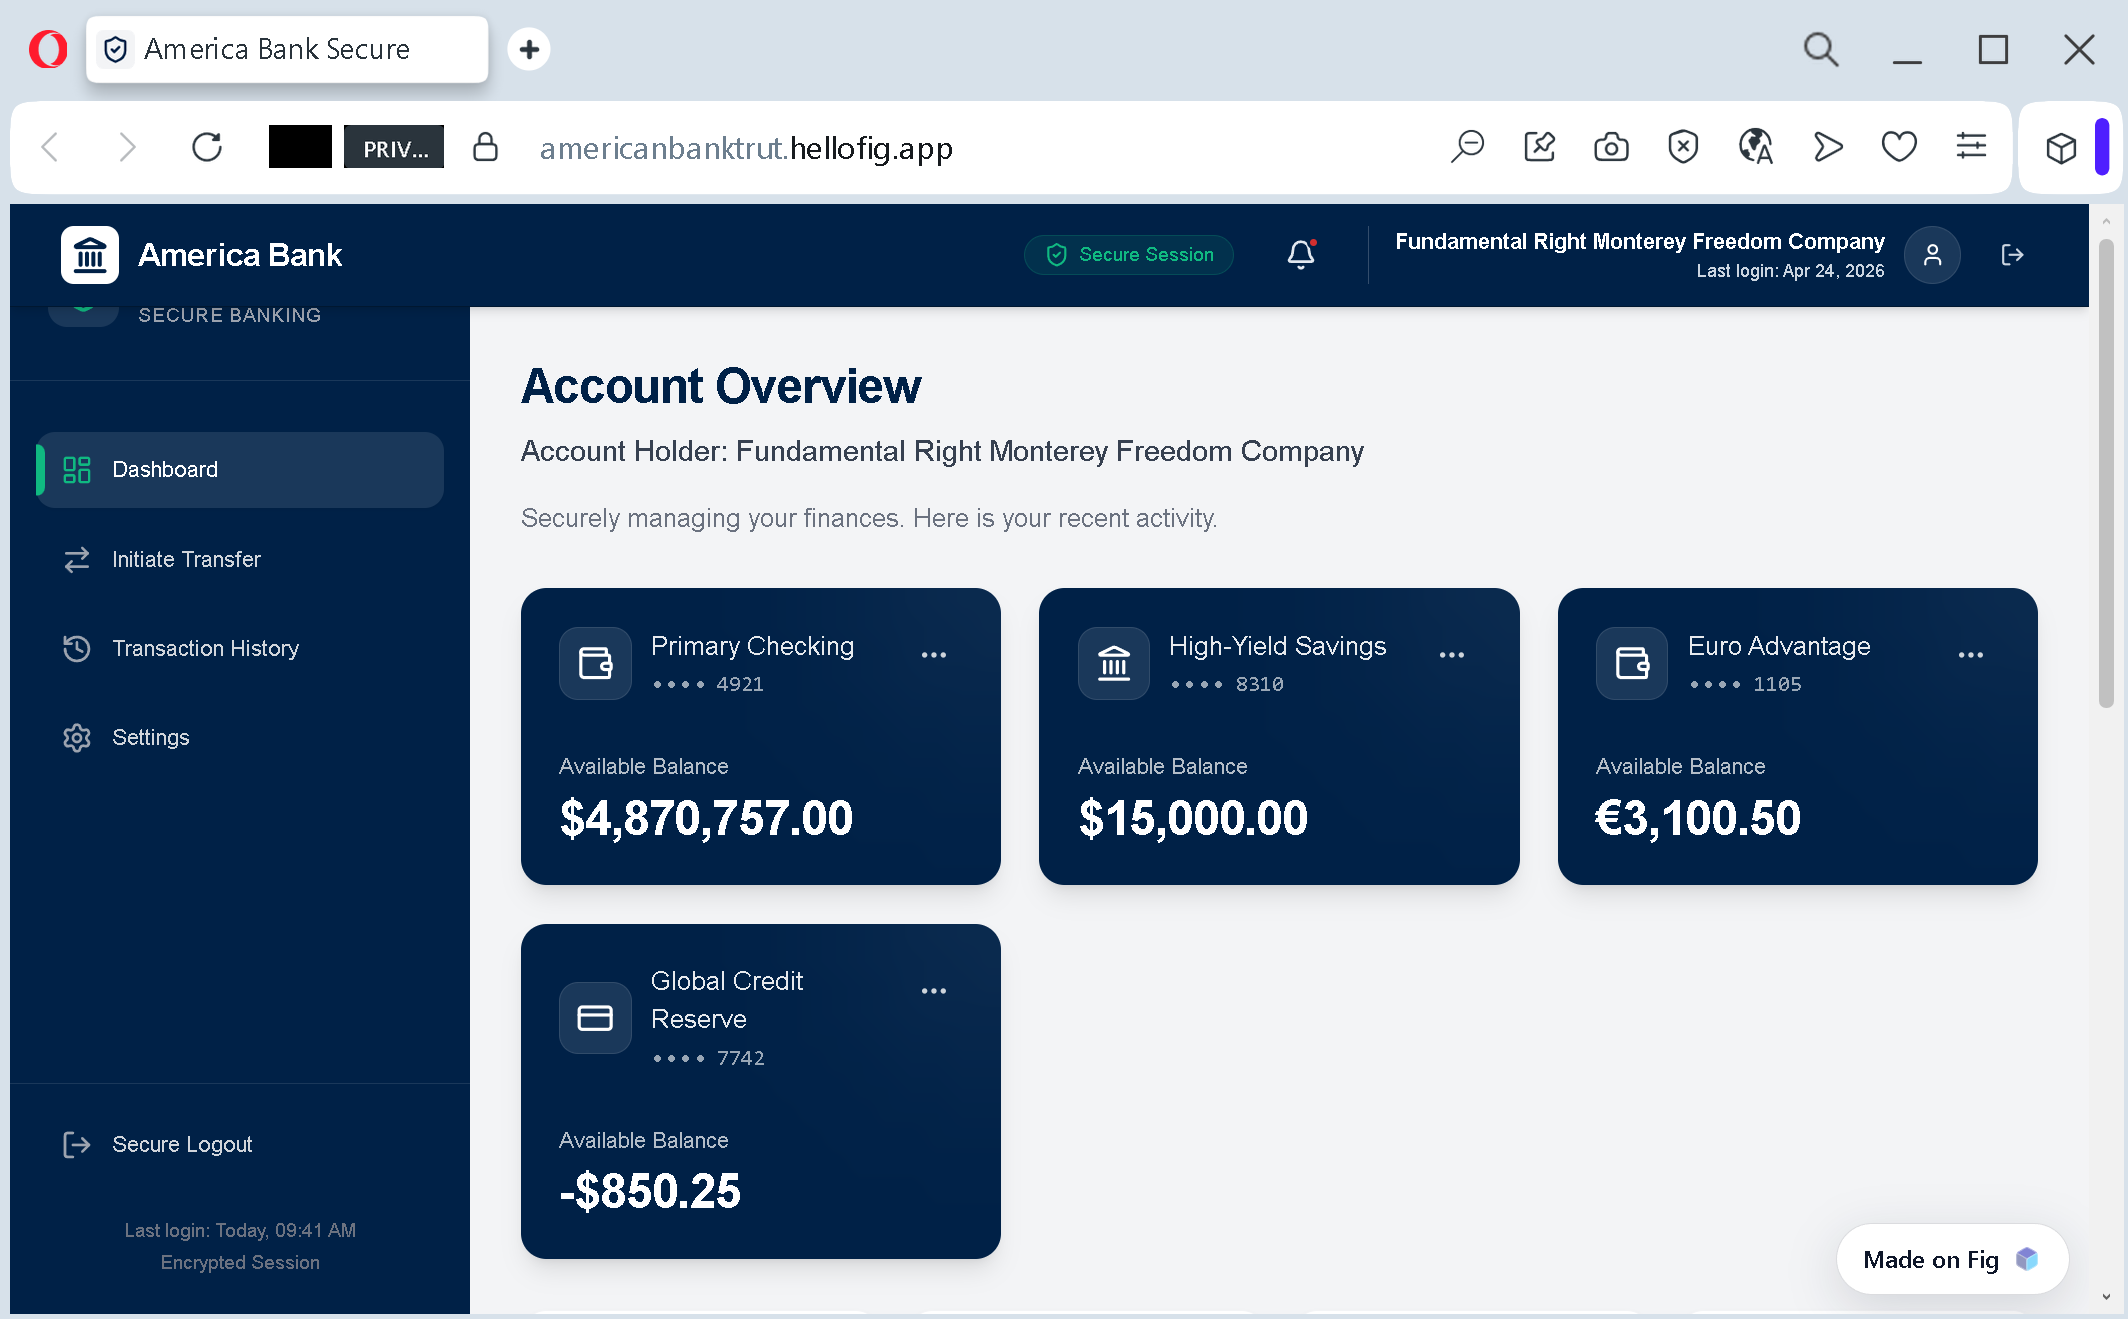The height and width of the screenshot is (1319, 2128).
Task: Open the user profile avatar icon
Action: pyautogui.click(x=1932, y=255)
